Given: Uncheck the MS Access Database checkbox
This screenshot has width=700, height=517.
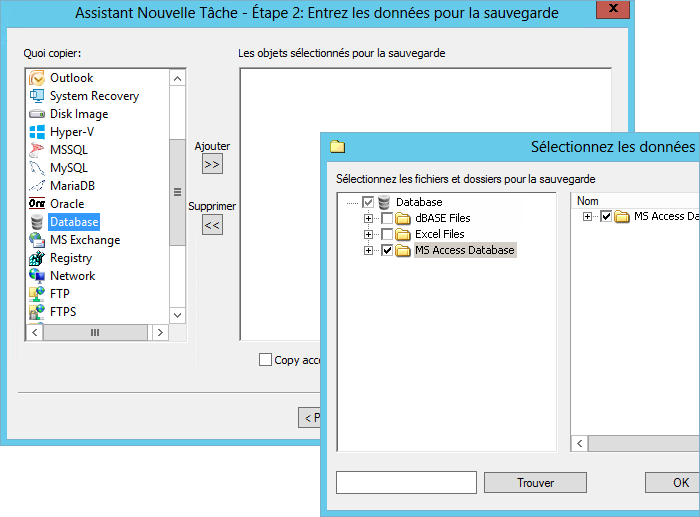Looking at the screenshot, I should click(387, 250).
